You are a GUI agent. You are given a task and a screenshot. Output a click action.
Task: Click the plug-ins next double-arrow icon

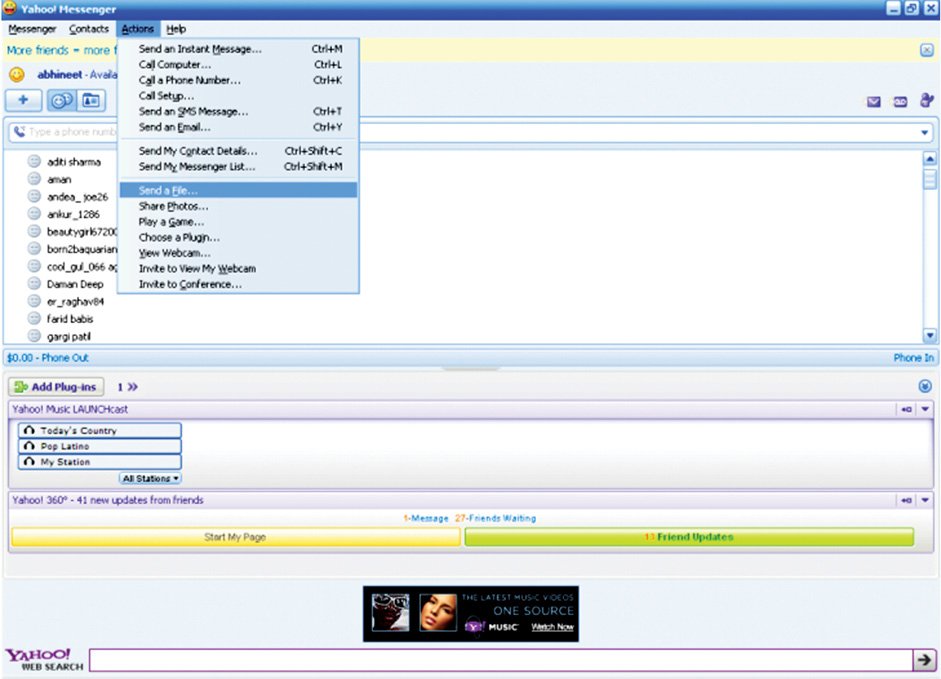(133, 387)
